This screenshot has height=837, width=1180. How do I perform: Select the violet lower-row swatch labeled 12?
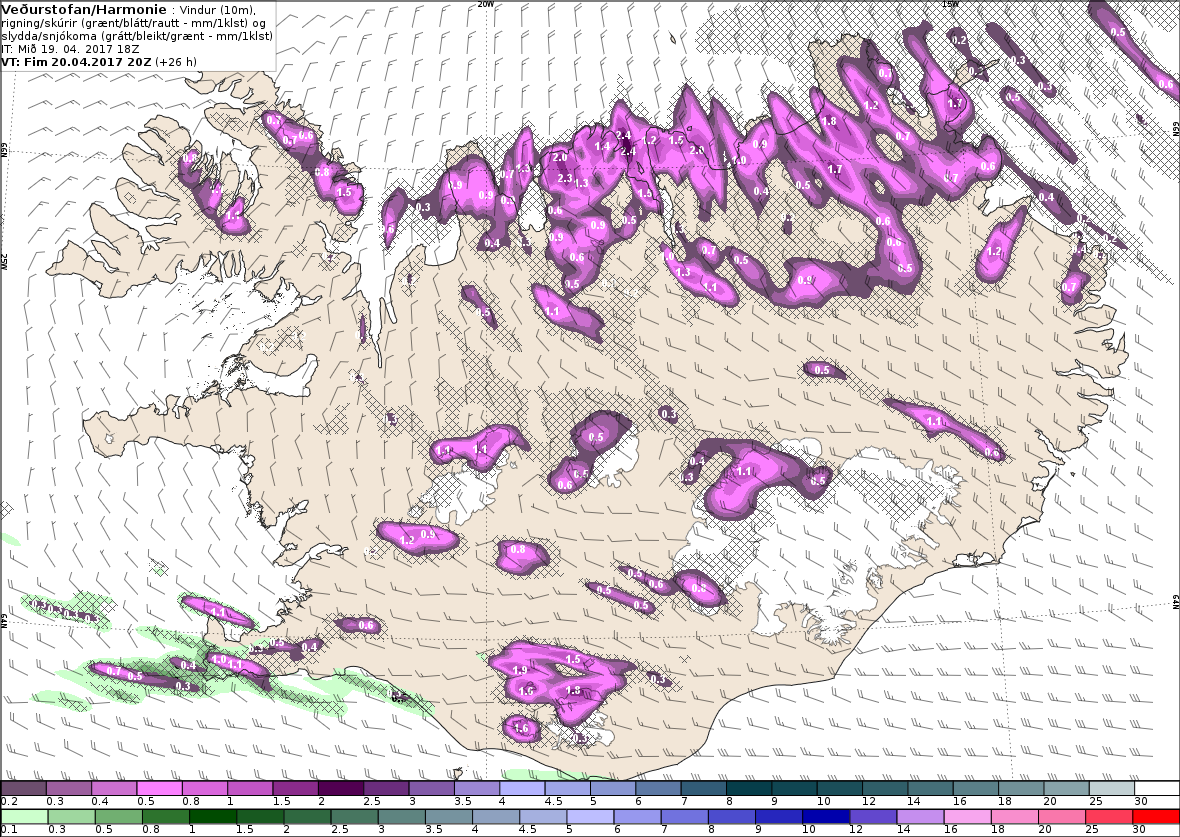pyautogui.click(x=871, y=817)
